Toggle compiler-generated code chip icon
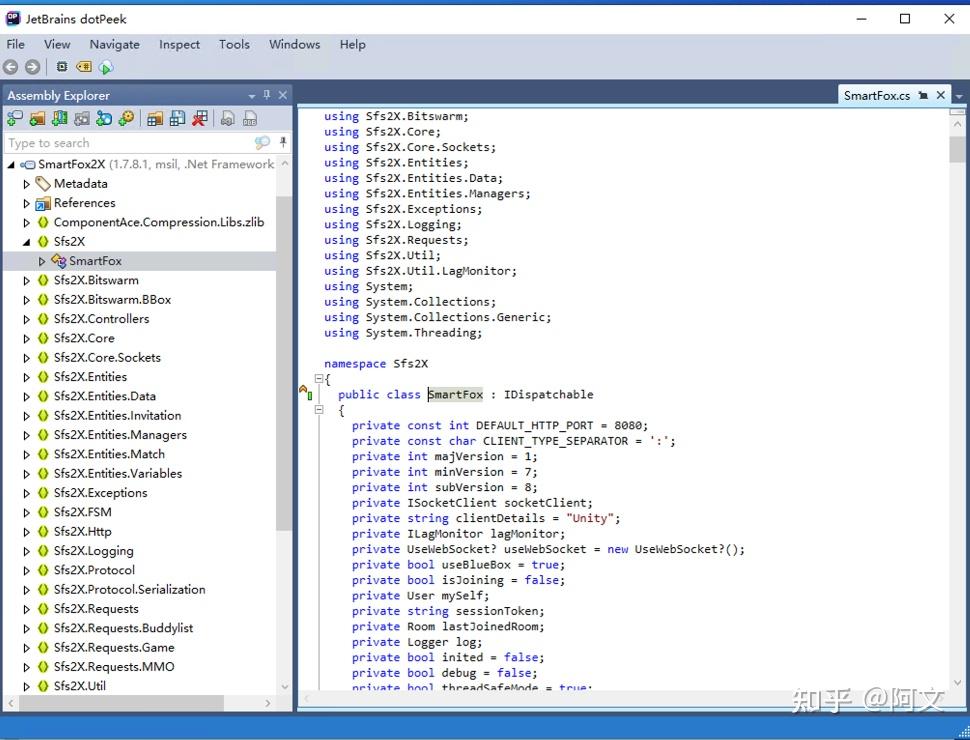Image resolution: width=970 pixels, height=740 pixels. click(x=62, y=66)
